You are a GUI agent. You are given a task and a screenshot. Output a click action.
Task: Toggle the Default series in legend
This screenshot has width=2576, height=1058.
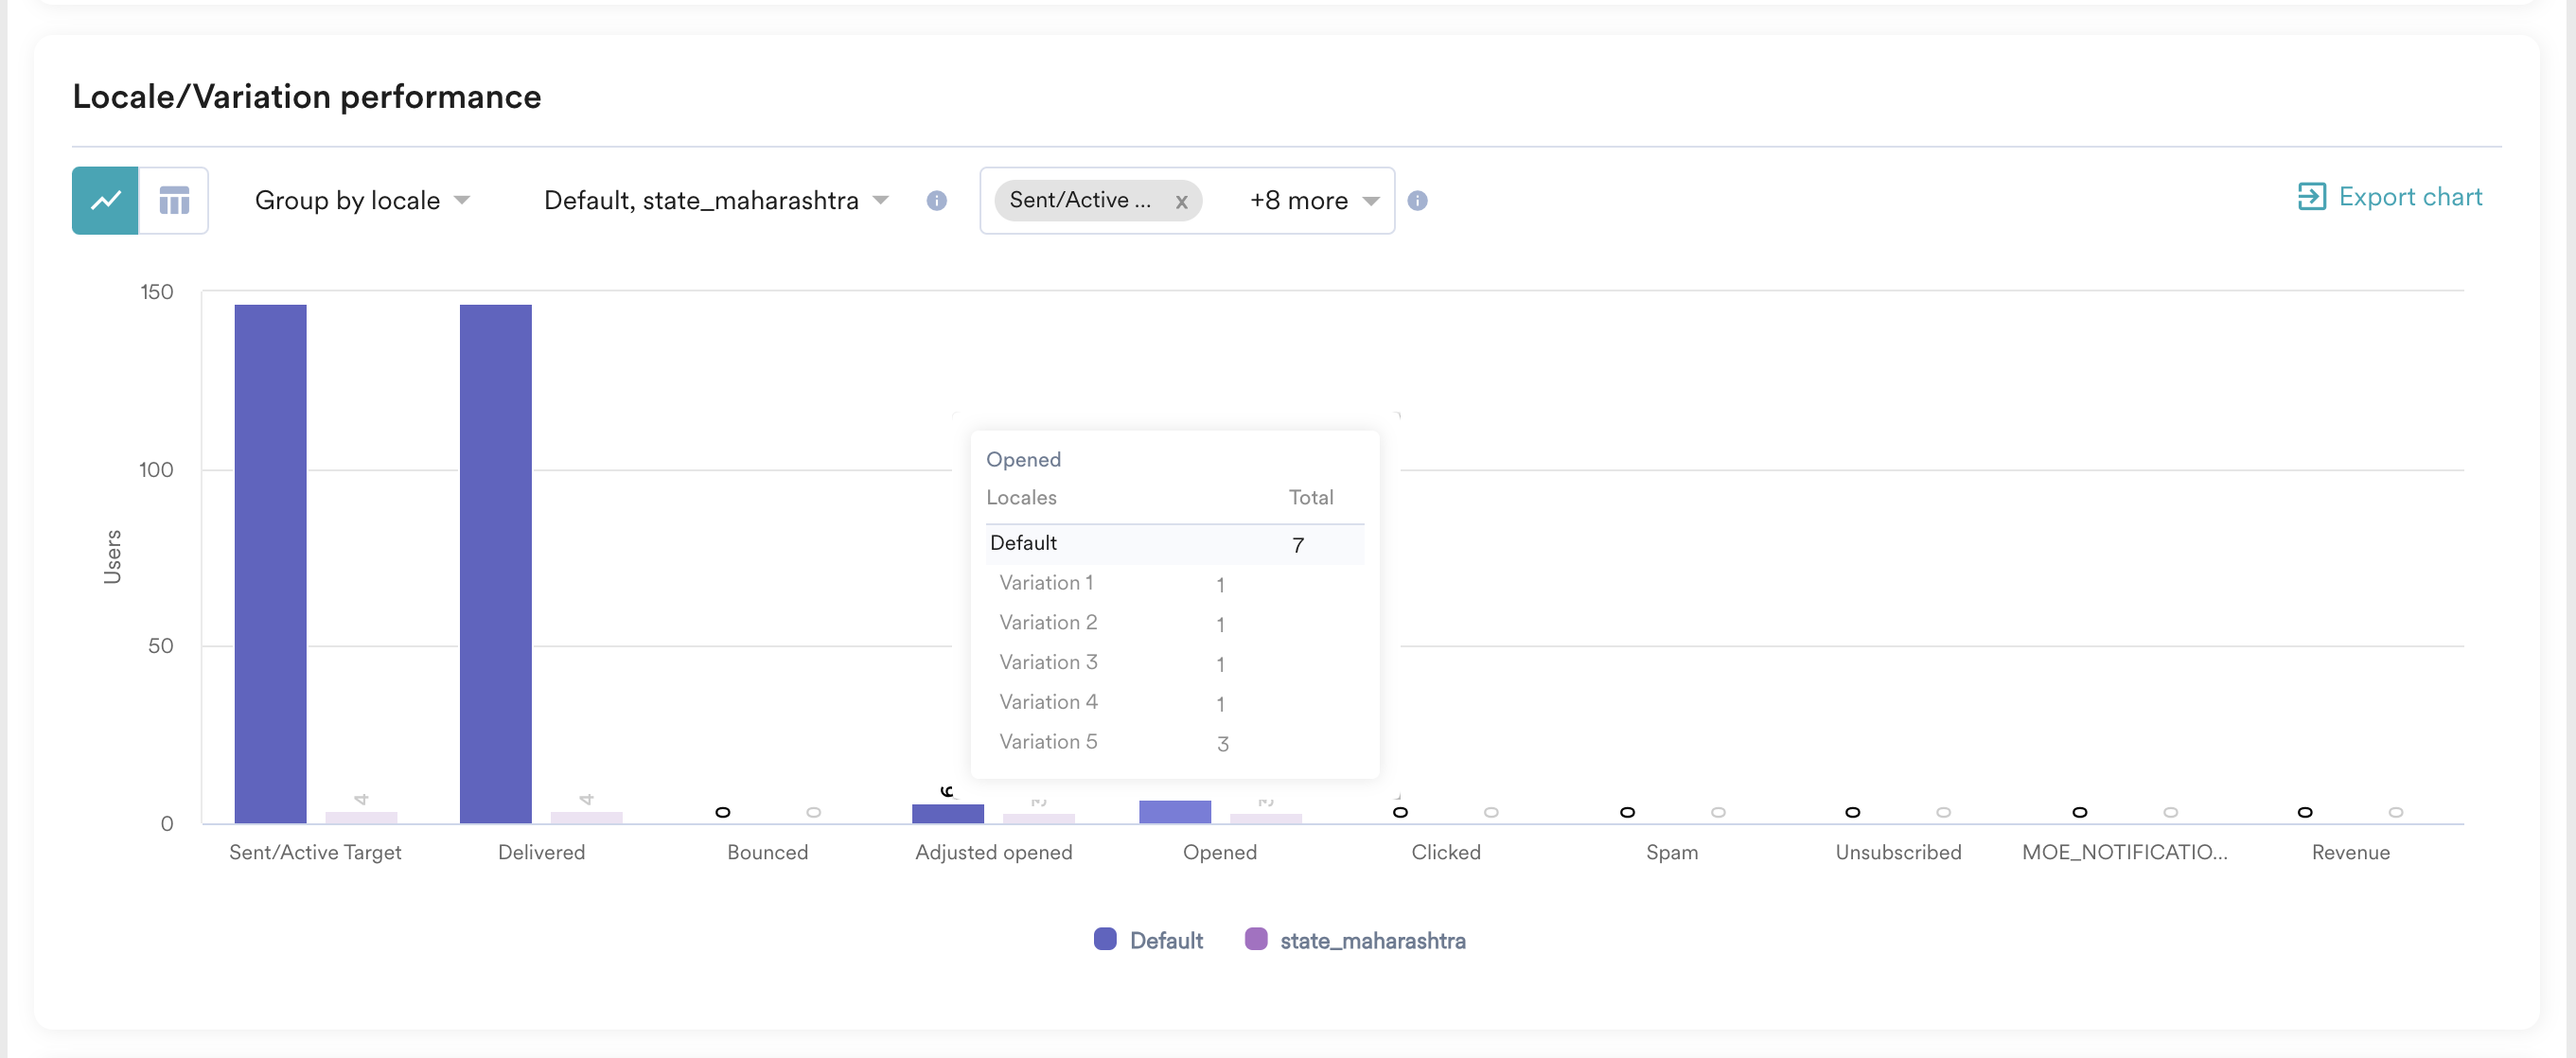pos(1165,940)
